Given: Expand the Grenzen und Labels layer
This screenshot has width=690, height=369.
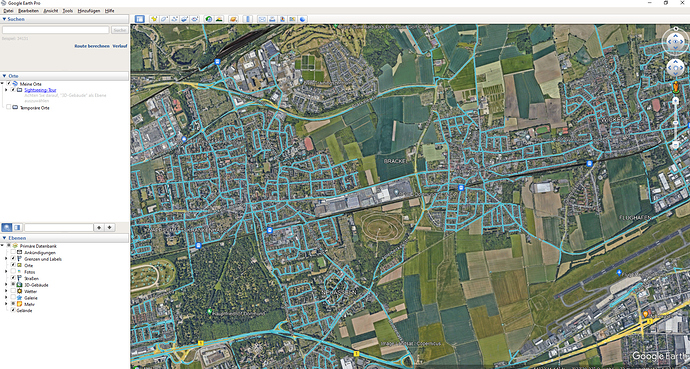Looking at the screenshot, I should point(6,259).
